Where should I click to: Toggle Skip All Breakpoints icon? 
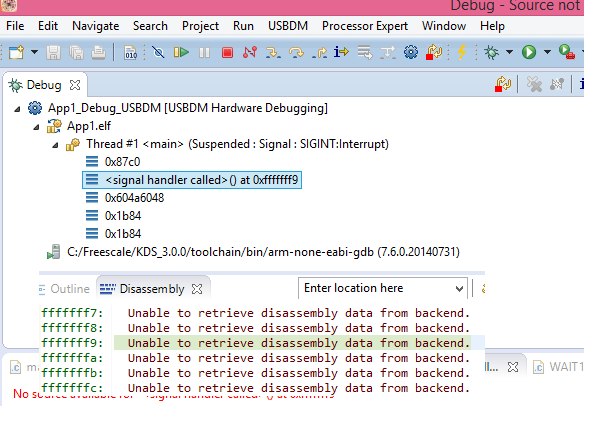coord(158,52)
